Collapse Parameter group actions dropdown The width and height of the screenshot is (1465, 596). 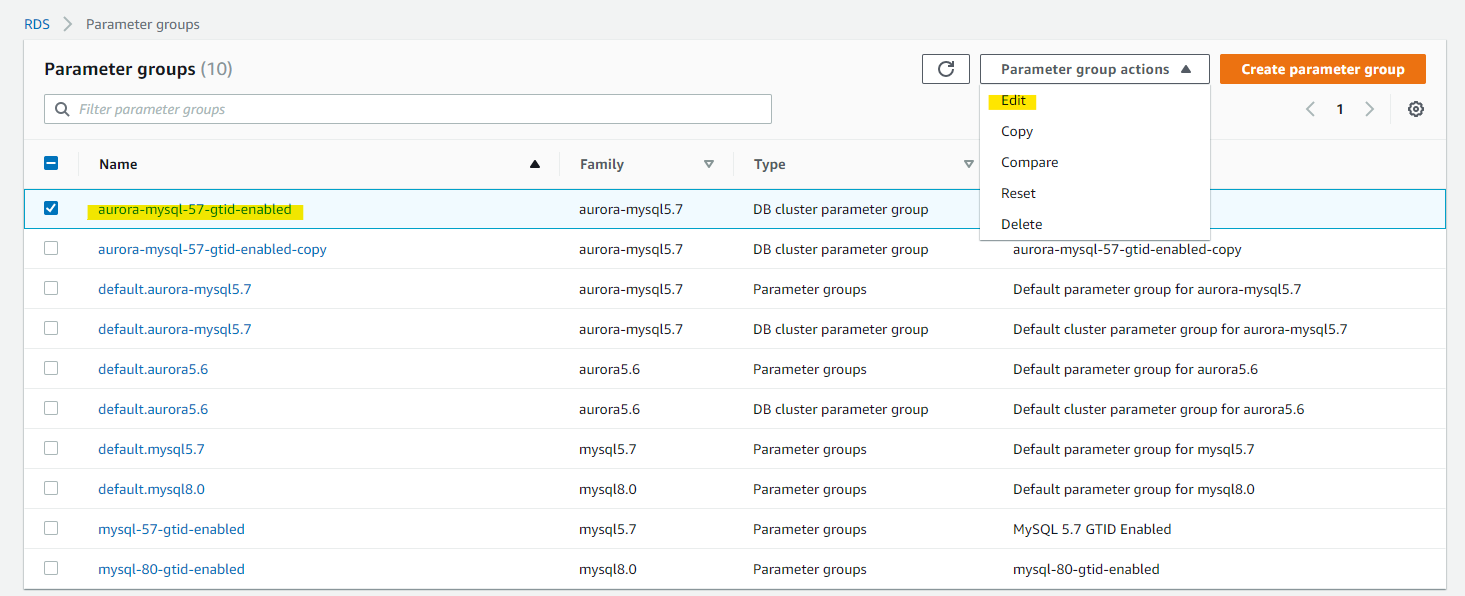pyautogui.click(x=1095, y=69)
